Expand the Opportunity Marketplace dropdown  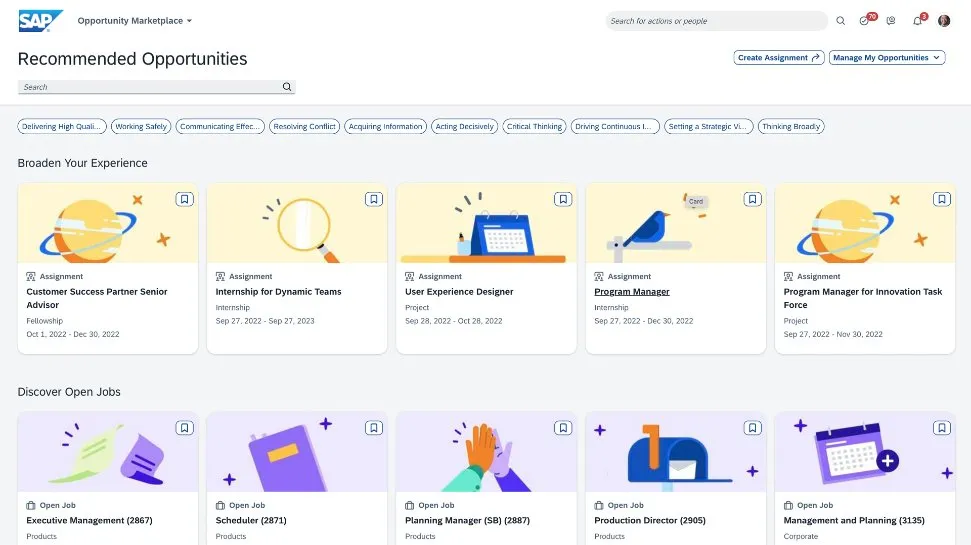135,21
